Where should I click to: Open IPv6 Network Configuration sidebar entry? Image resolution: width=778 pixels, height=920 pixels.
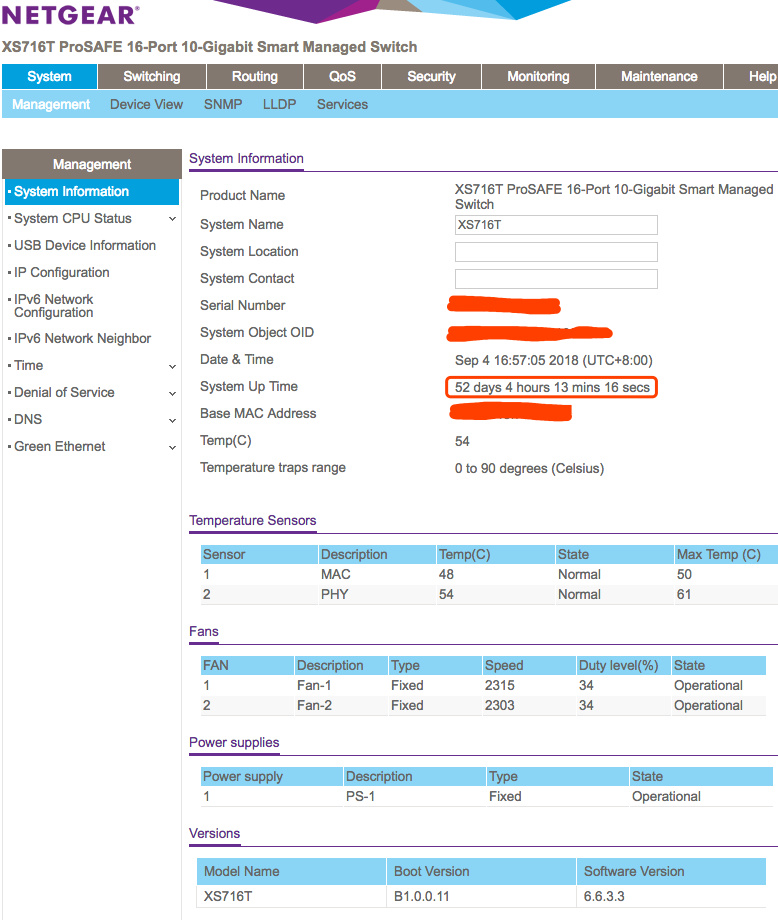pyautogui.click(x=53, y=306)
